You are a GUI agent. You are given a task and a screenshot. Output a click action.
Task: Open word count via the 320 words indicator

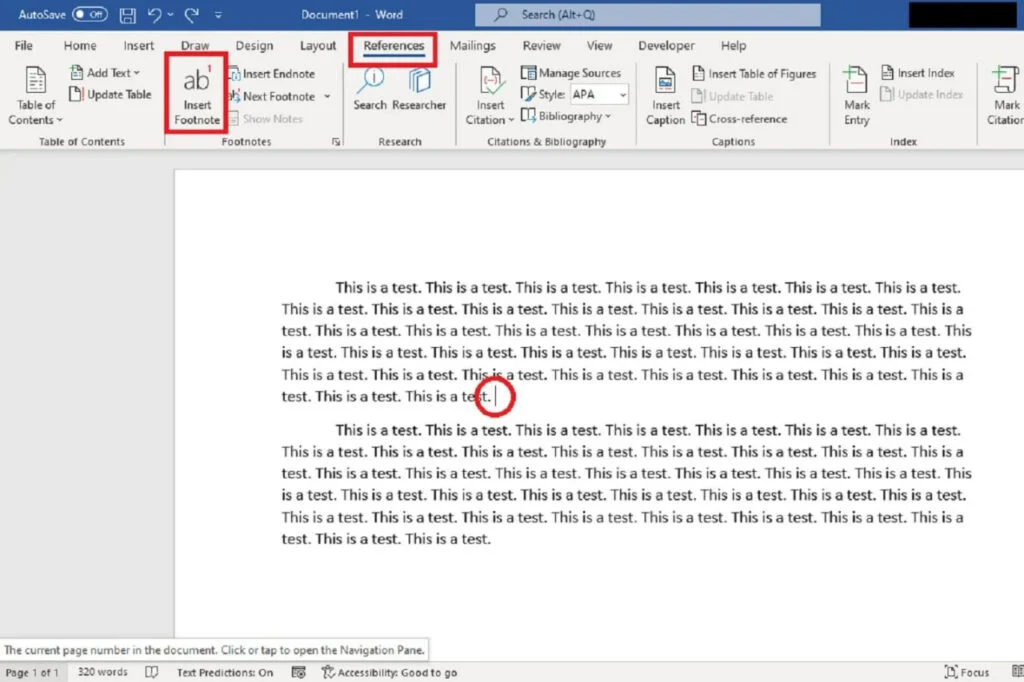[102, 672]
